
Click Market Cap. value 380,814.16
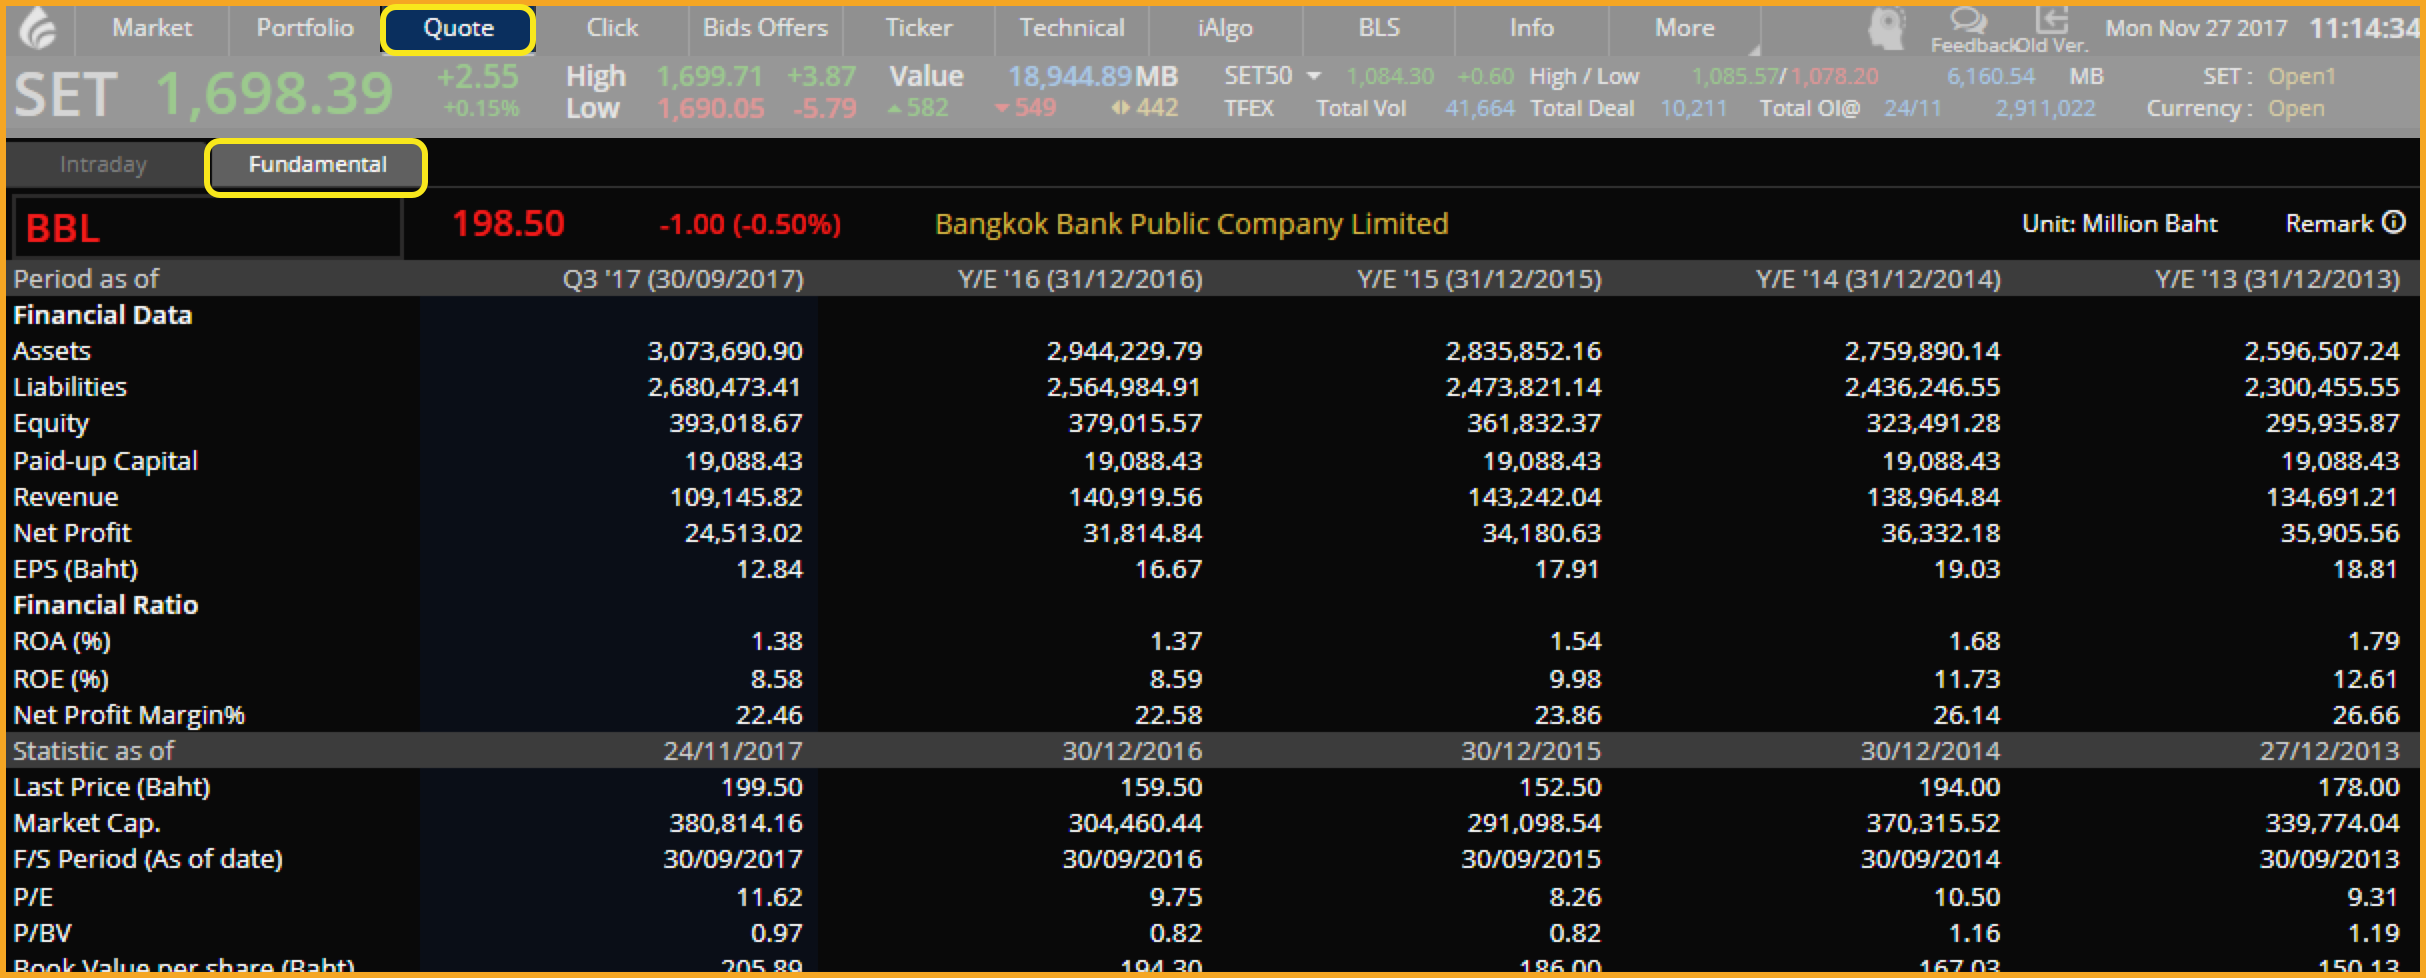point(735,823)
